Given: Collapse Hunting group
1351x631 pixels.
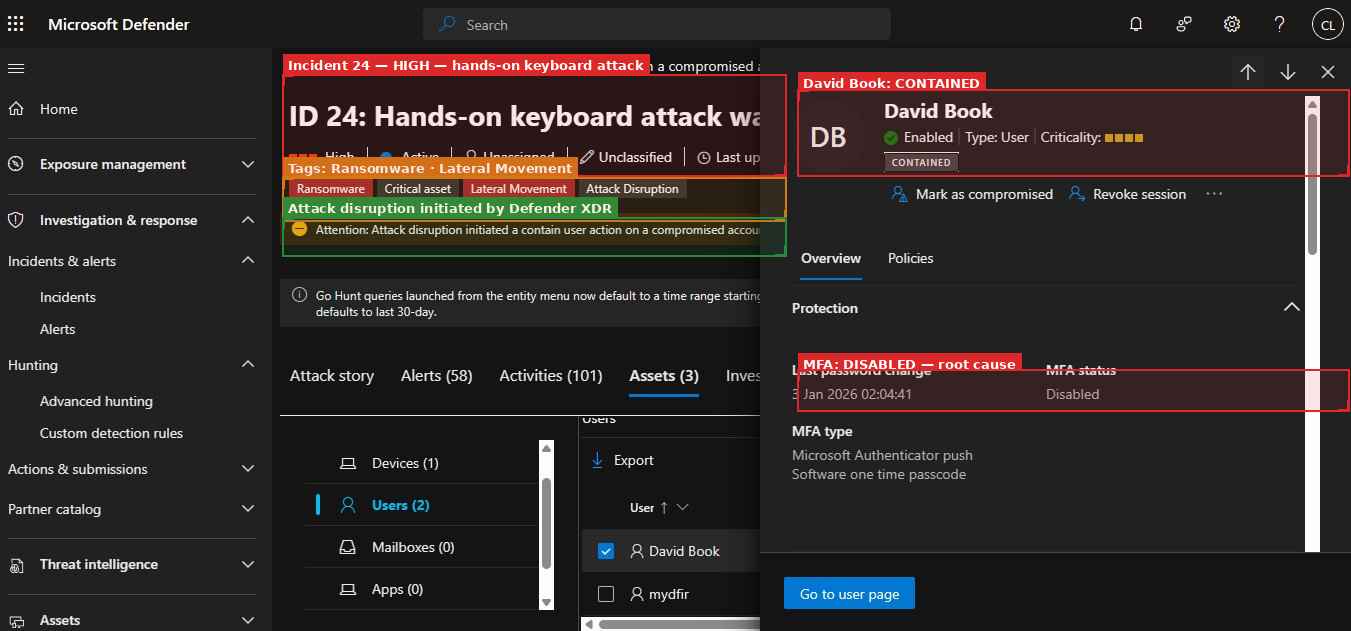Looking at the screenshot, I should [x=248, y=365].
